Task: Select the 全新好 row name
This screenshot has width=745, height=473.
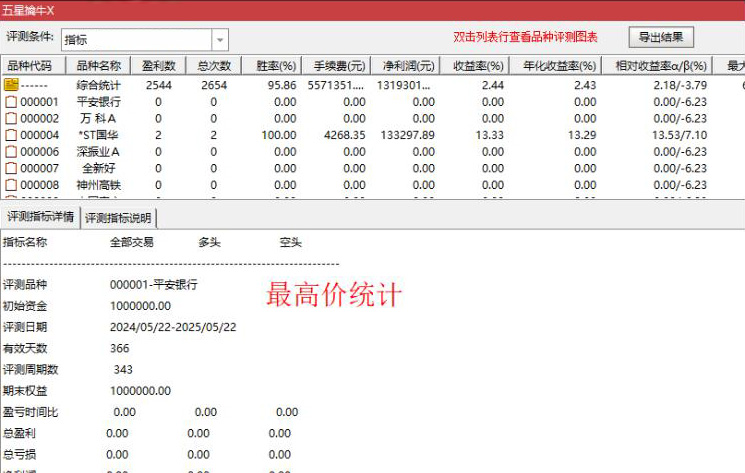Action: [98, 169]
